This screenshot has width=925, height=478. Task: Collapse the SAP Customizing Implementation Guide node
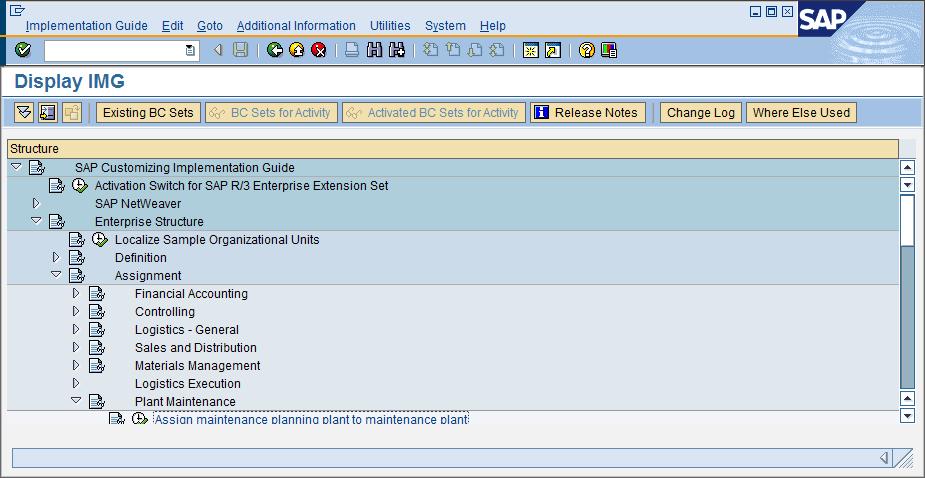(17, 167)
